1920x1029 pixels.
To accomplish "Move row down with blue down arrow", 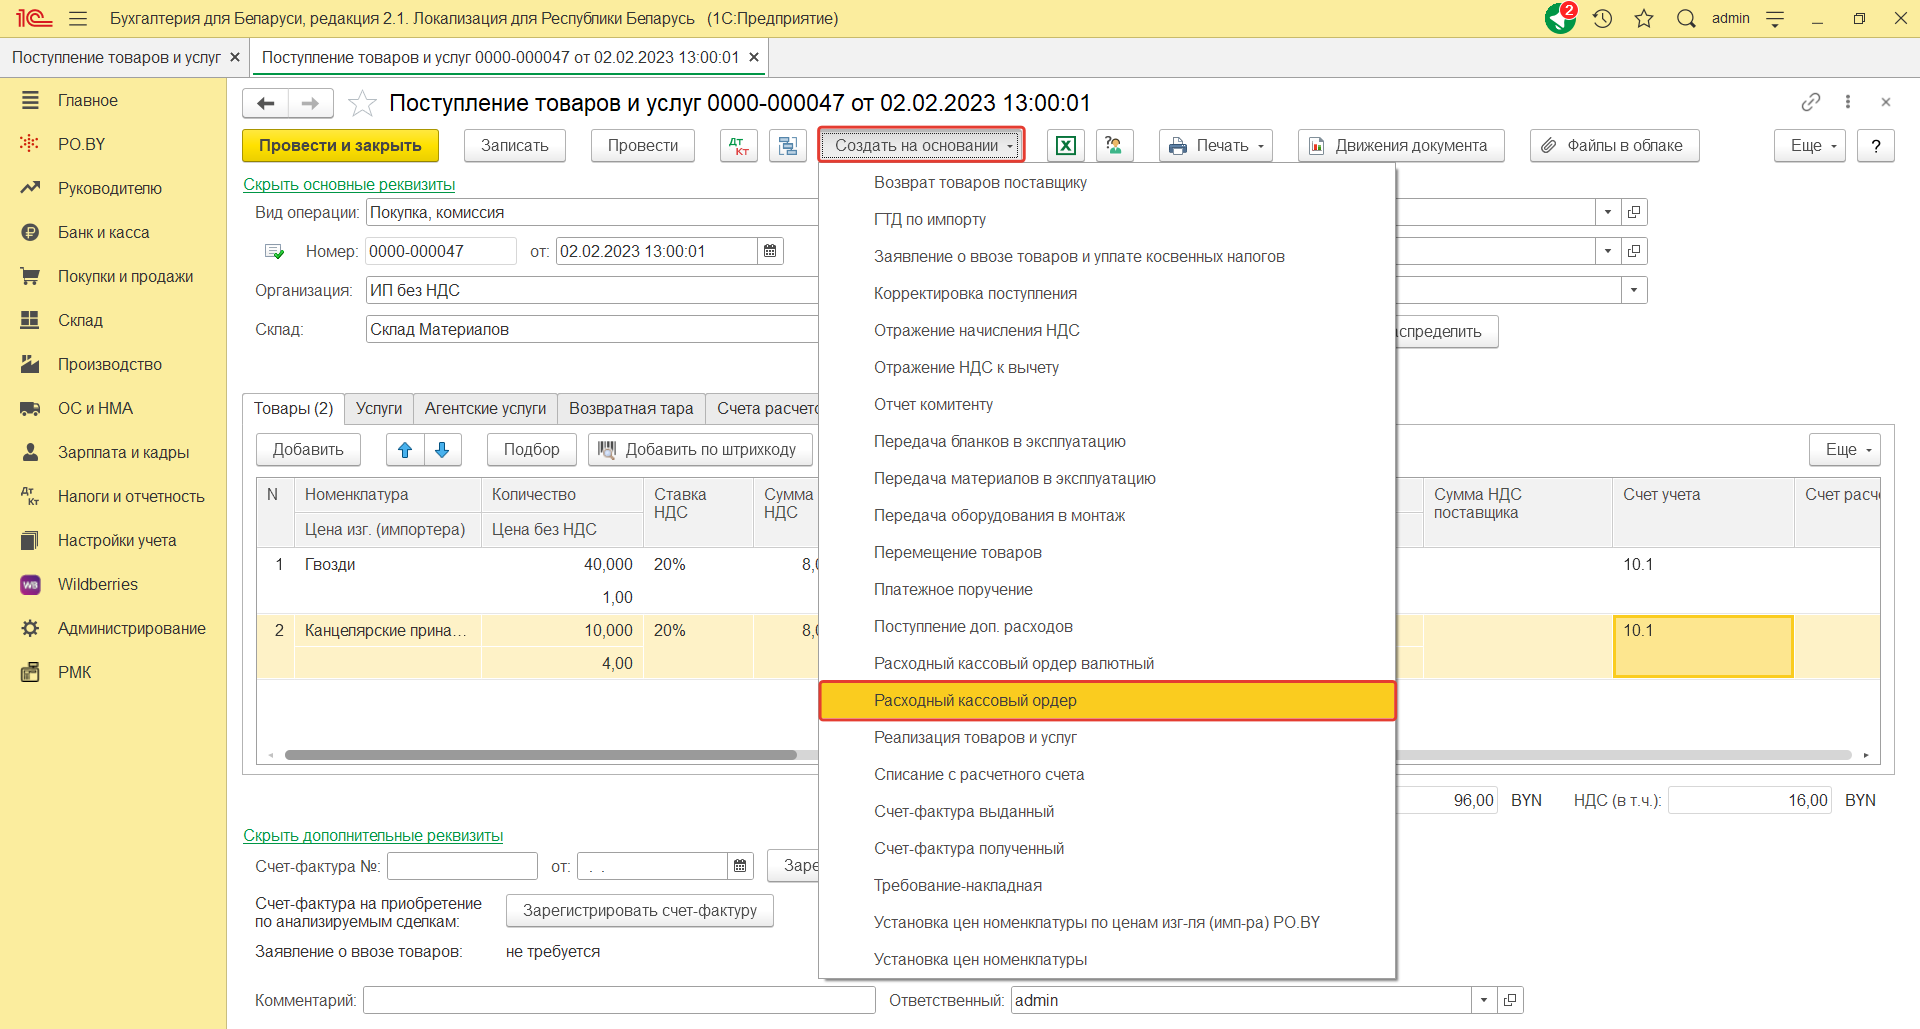I will (x=442, y=450).
